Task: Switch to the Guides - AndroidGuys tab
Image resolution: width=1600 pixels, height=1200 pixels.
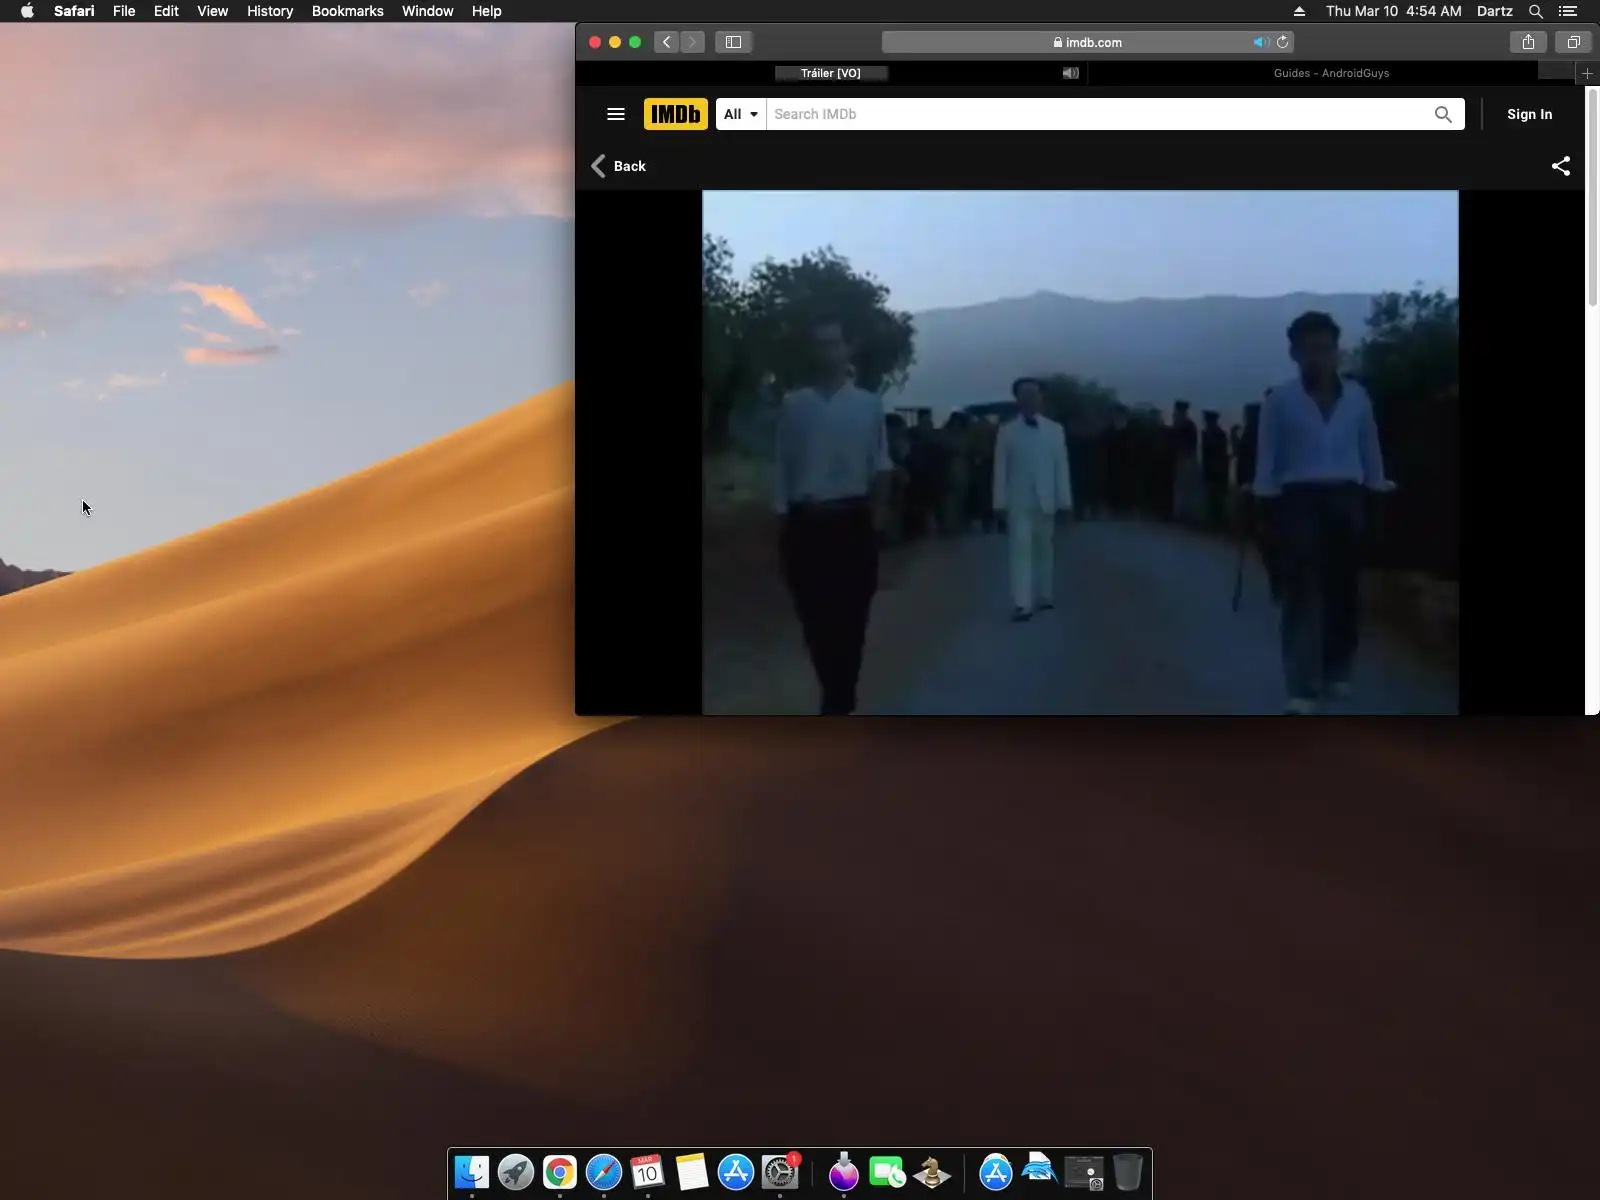Action: click(1331, 73)
